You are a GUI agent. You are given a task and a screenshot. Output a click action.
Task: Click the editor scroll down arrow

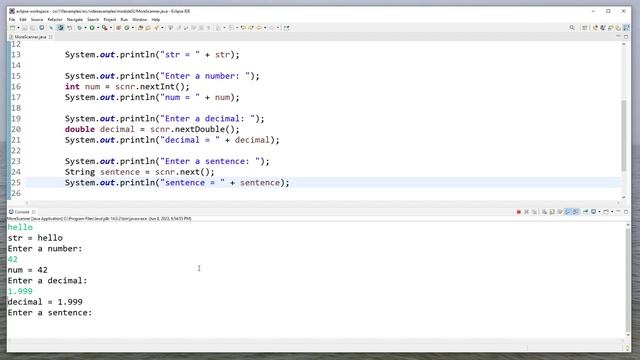(624, 197)
